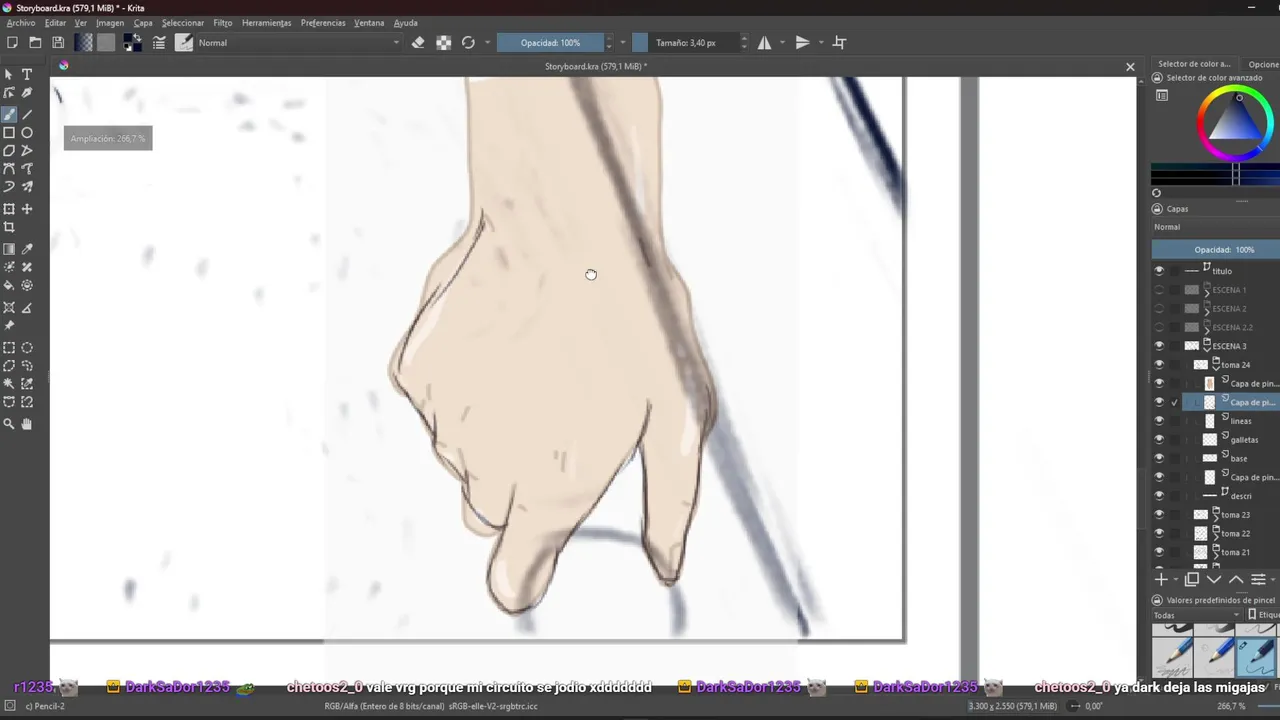Toggle horizontal mirror tool
Image resolution: width=1280 pixels, height=720 pixels.
pos(765,43)
